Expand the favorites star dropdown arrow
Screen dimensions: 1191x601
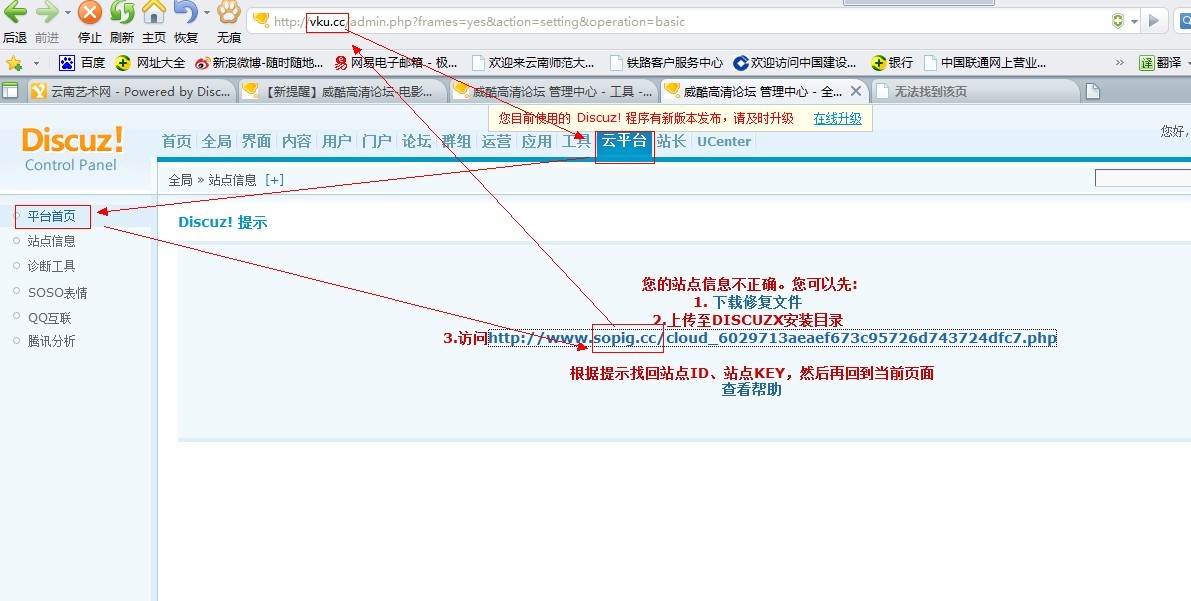[x=36, y=63]
